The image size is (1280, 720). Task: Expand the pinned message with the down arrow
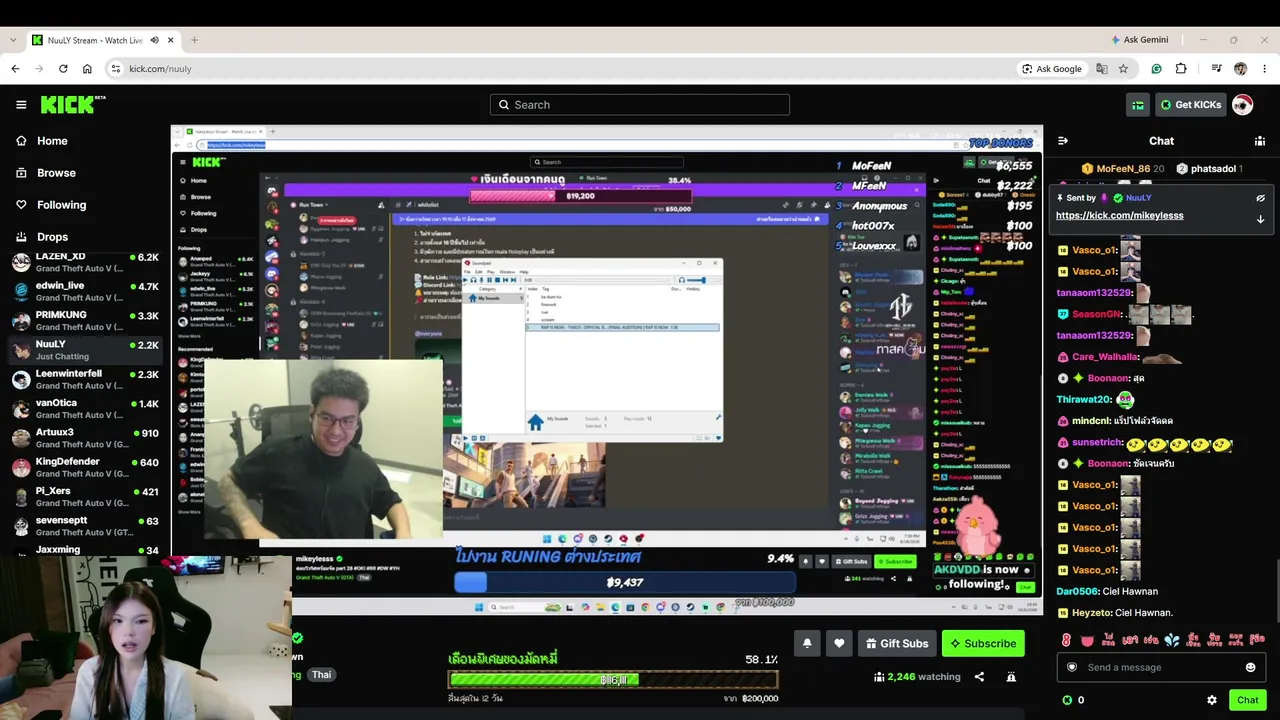(1260, 219)
